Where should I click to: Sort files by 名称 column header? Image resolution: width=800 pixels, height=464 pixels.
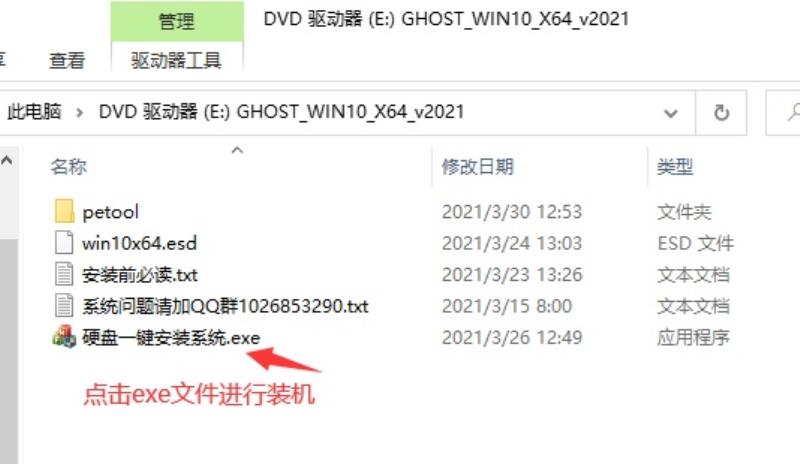[69, 166]
